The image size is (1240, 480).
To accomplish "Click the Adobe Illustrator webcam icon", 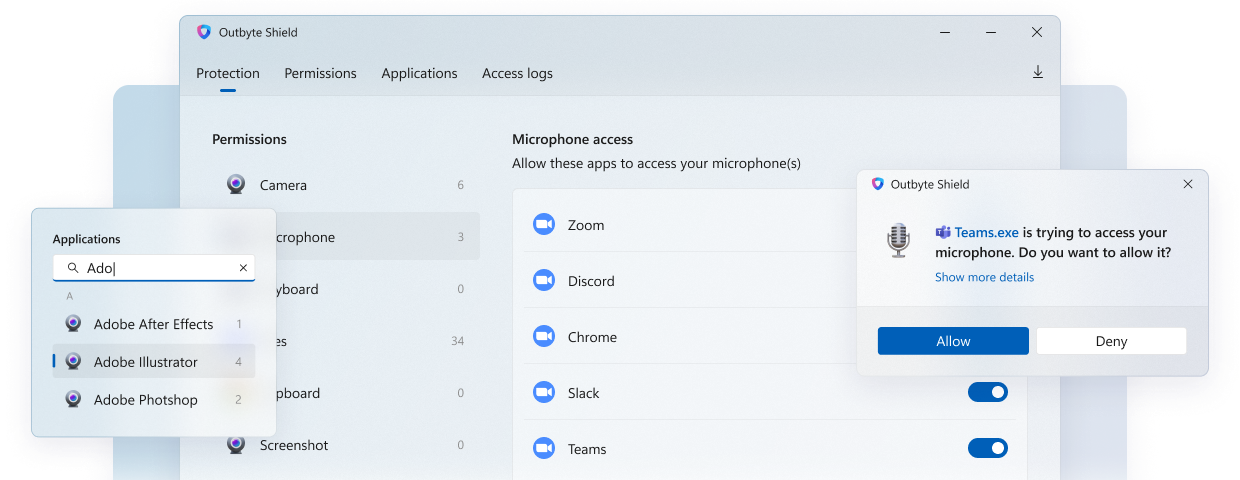I will 73,361.
